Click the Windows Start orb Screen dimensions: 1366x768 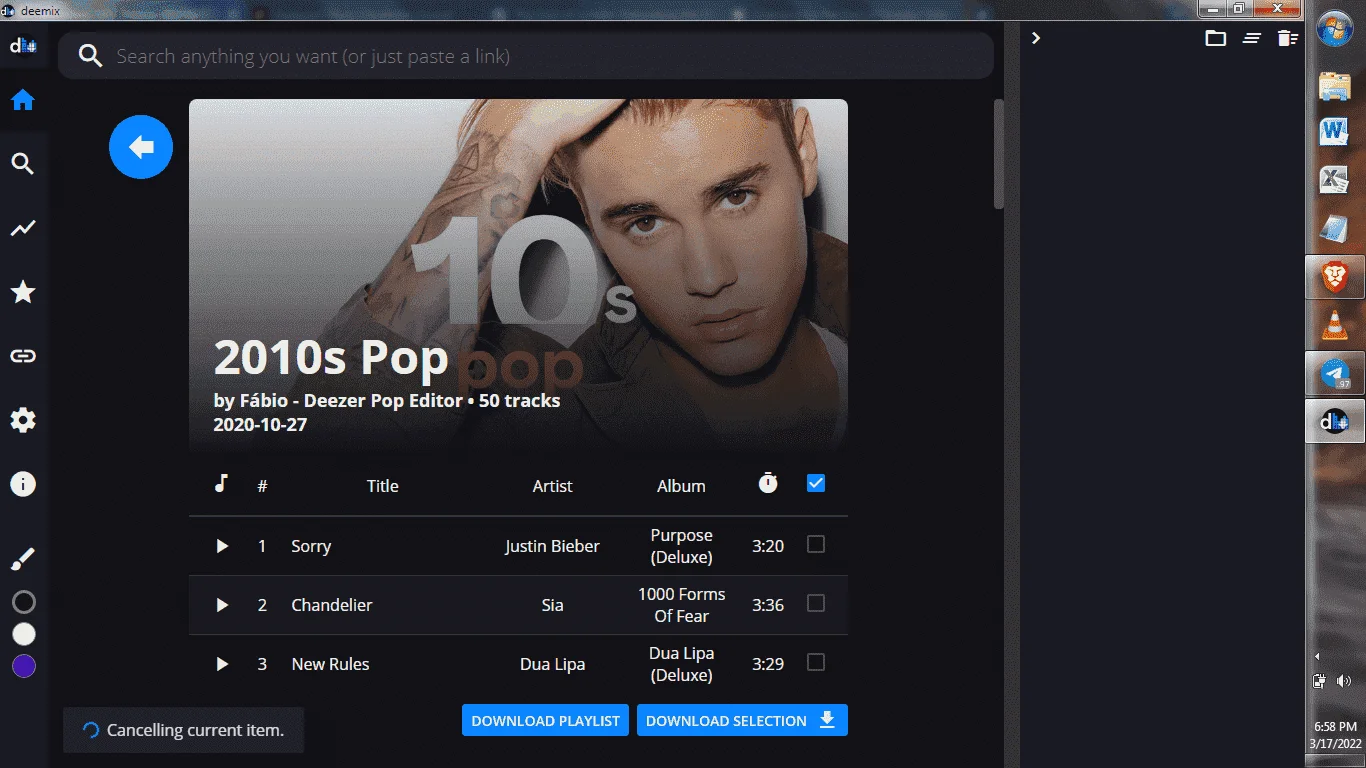tap(1335, 28)
